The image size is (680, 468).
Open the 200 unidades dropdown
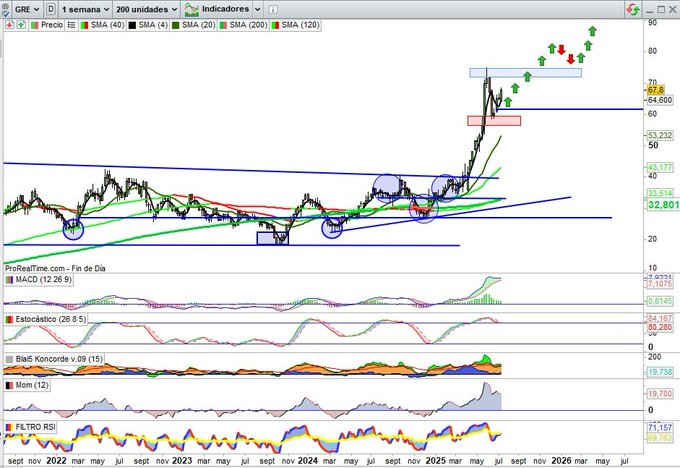[x=147, y=9]
